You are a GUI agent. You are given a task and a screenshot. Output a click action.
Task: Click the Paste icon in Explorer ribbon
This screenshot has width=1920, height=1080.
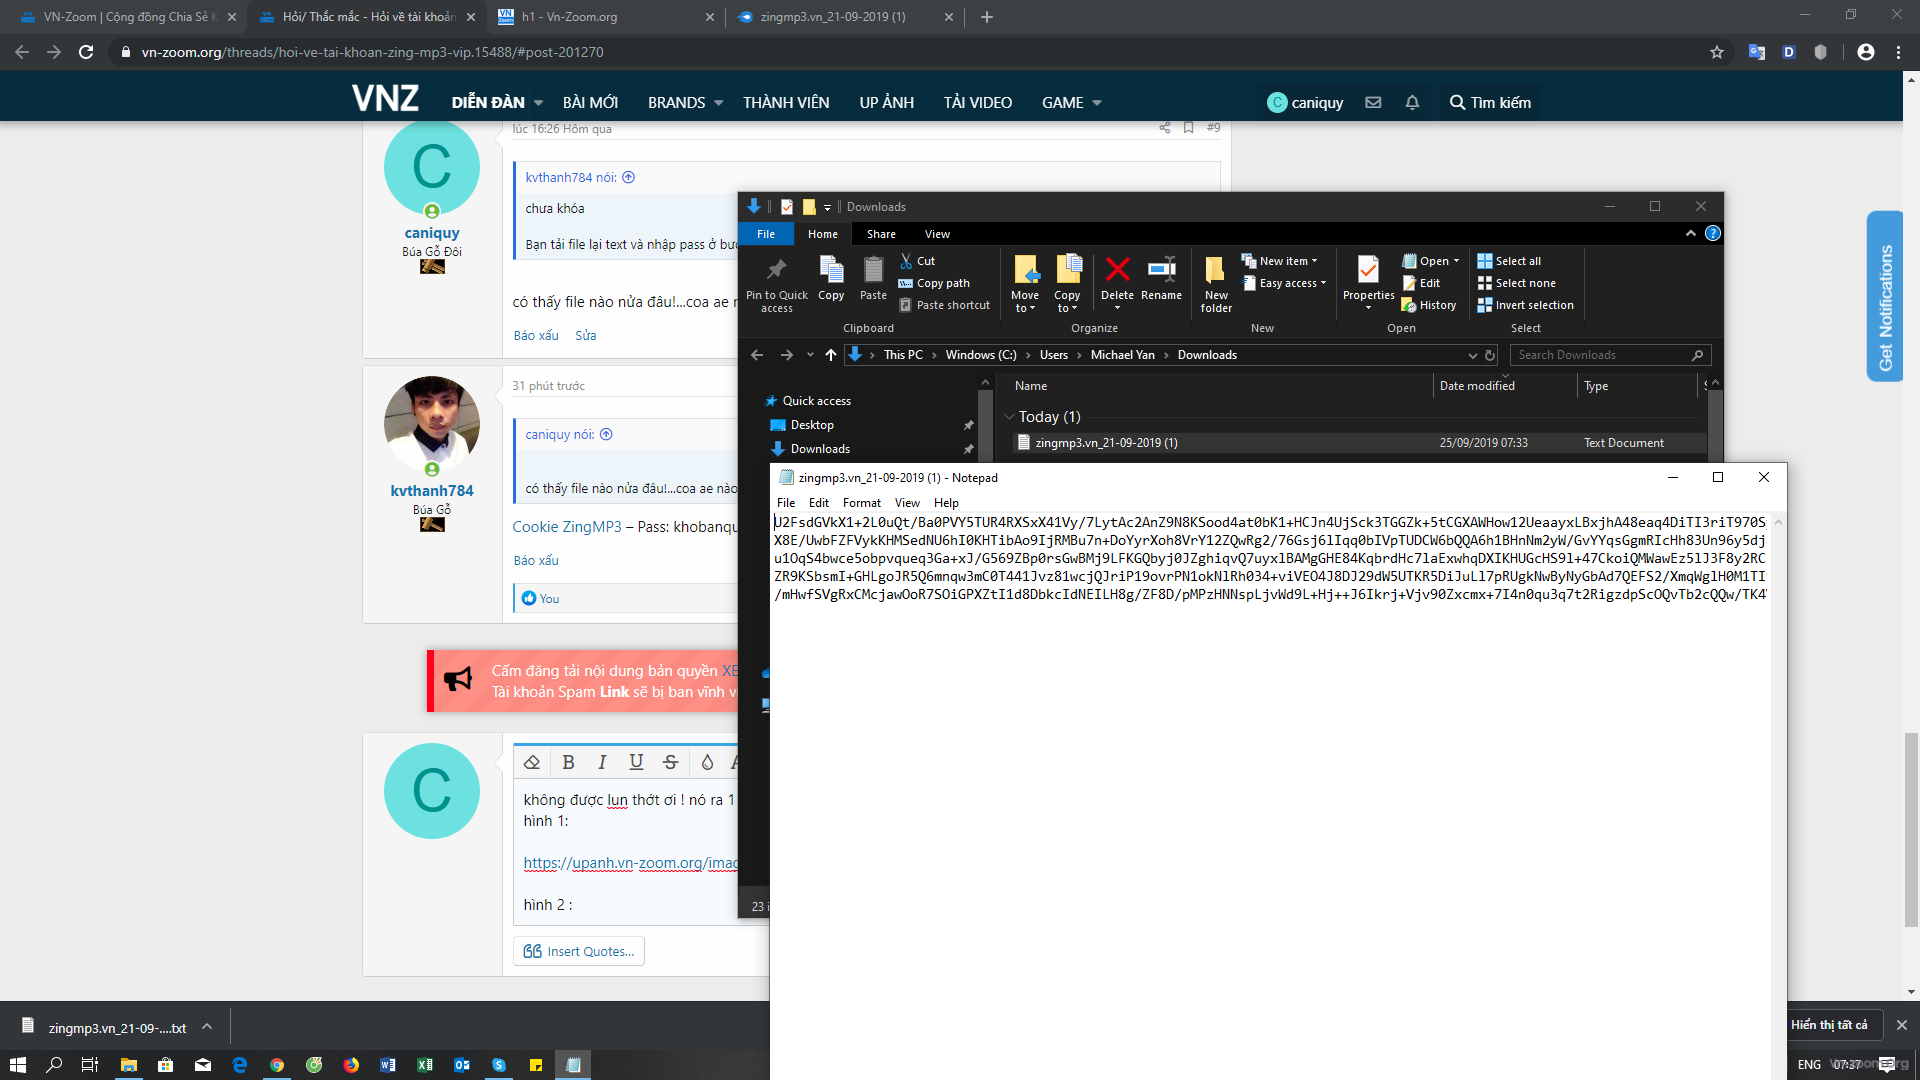[873, 278]
